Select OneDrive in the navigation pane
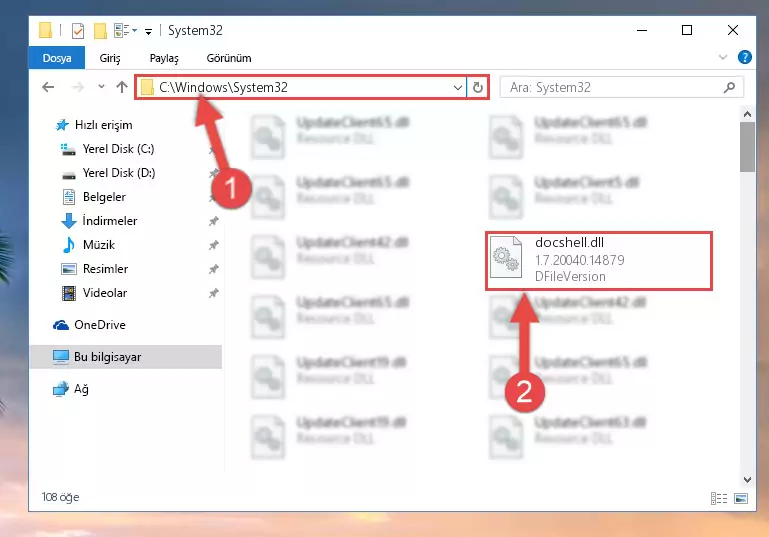Viewport: 769px width, 537px height. coord(100,325)
